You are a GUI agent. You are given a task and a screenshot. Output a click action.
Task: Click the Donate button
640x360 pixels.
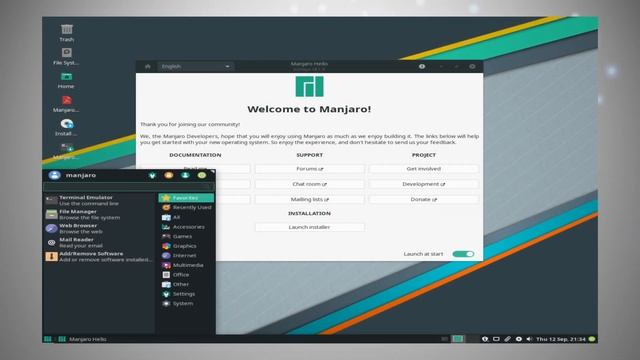pos(424,199)
